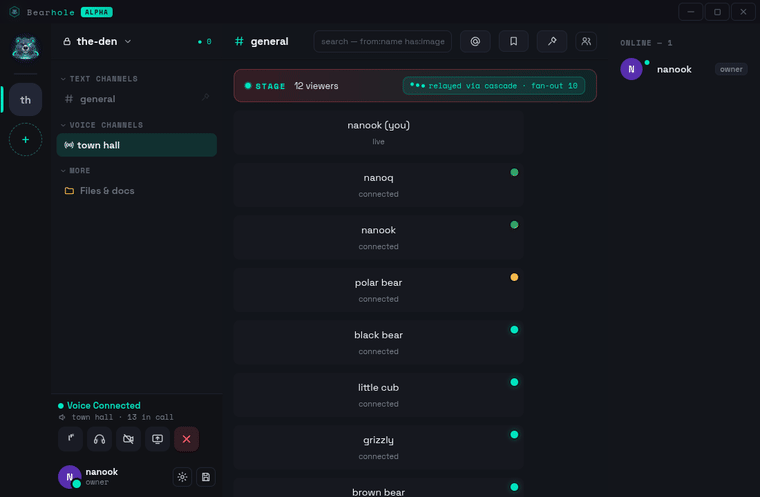Select the town hall voice channel
The width and height of the screenshot is (760, 497).
tap(137, 145)
